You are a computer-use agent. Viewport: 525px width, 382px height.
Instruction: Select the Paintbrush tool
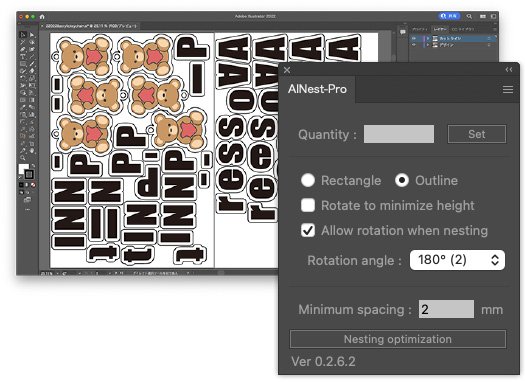(x=32, y=64)
